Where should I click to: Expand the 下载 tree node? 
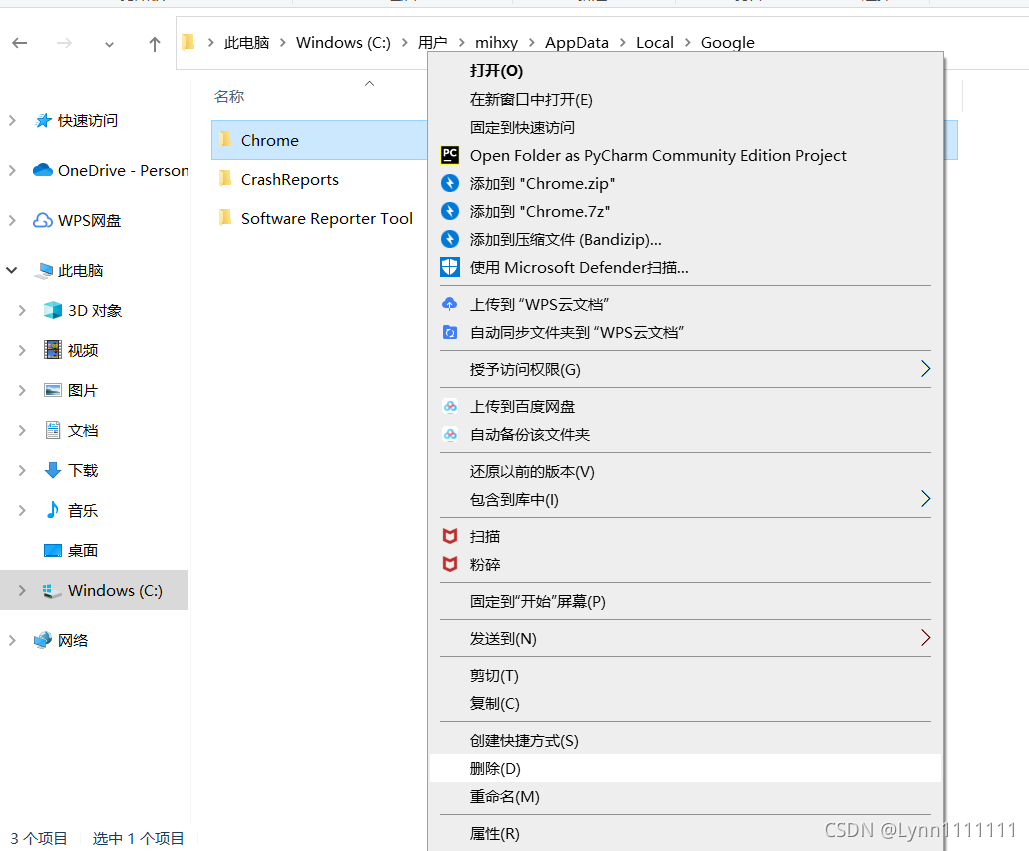tap(22, 470)
